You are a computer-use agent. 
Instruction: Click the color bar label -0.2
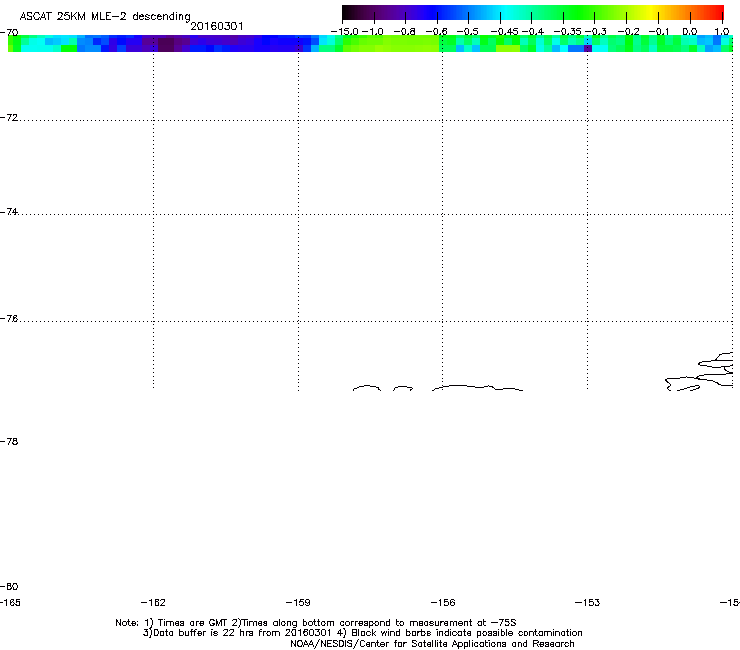point(629,32)
